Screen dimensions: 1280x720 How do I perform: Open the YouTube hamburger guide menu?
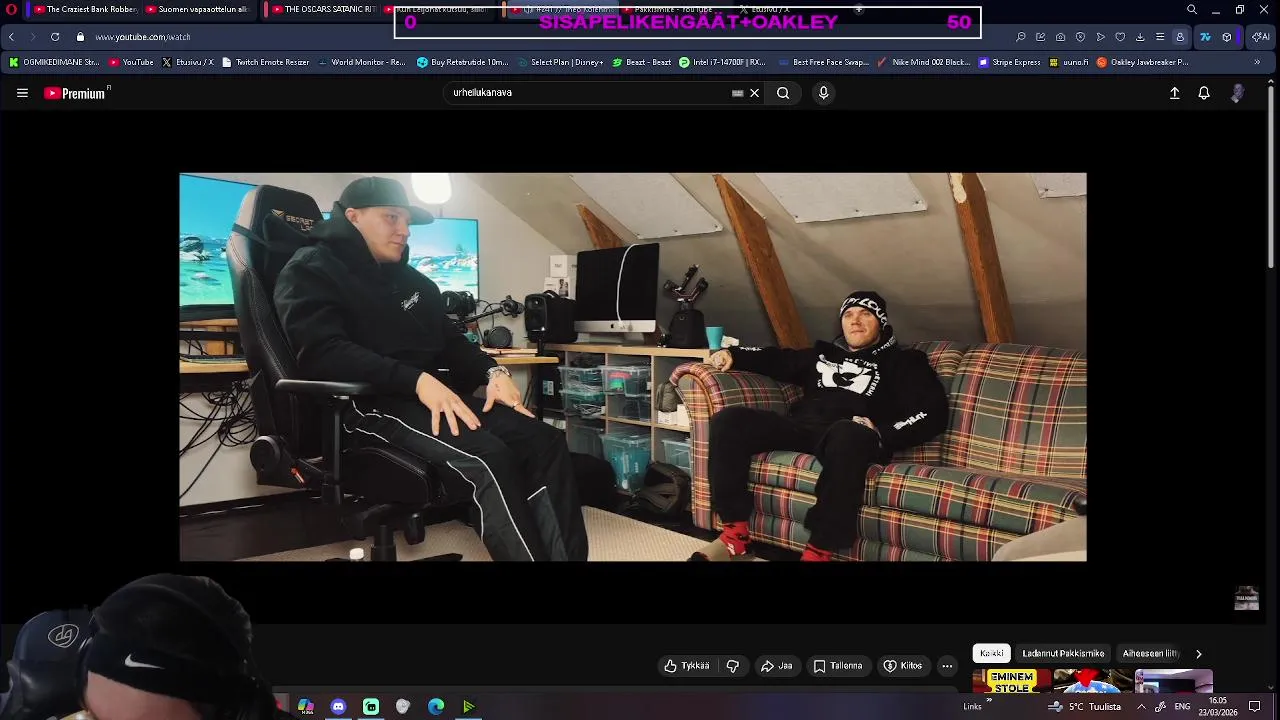click(x=22, y=93)
